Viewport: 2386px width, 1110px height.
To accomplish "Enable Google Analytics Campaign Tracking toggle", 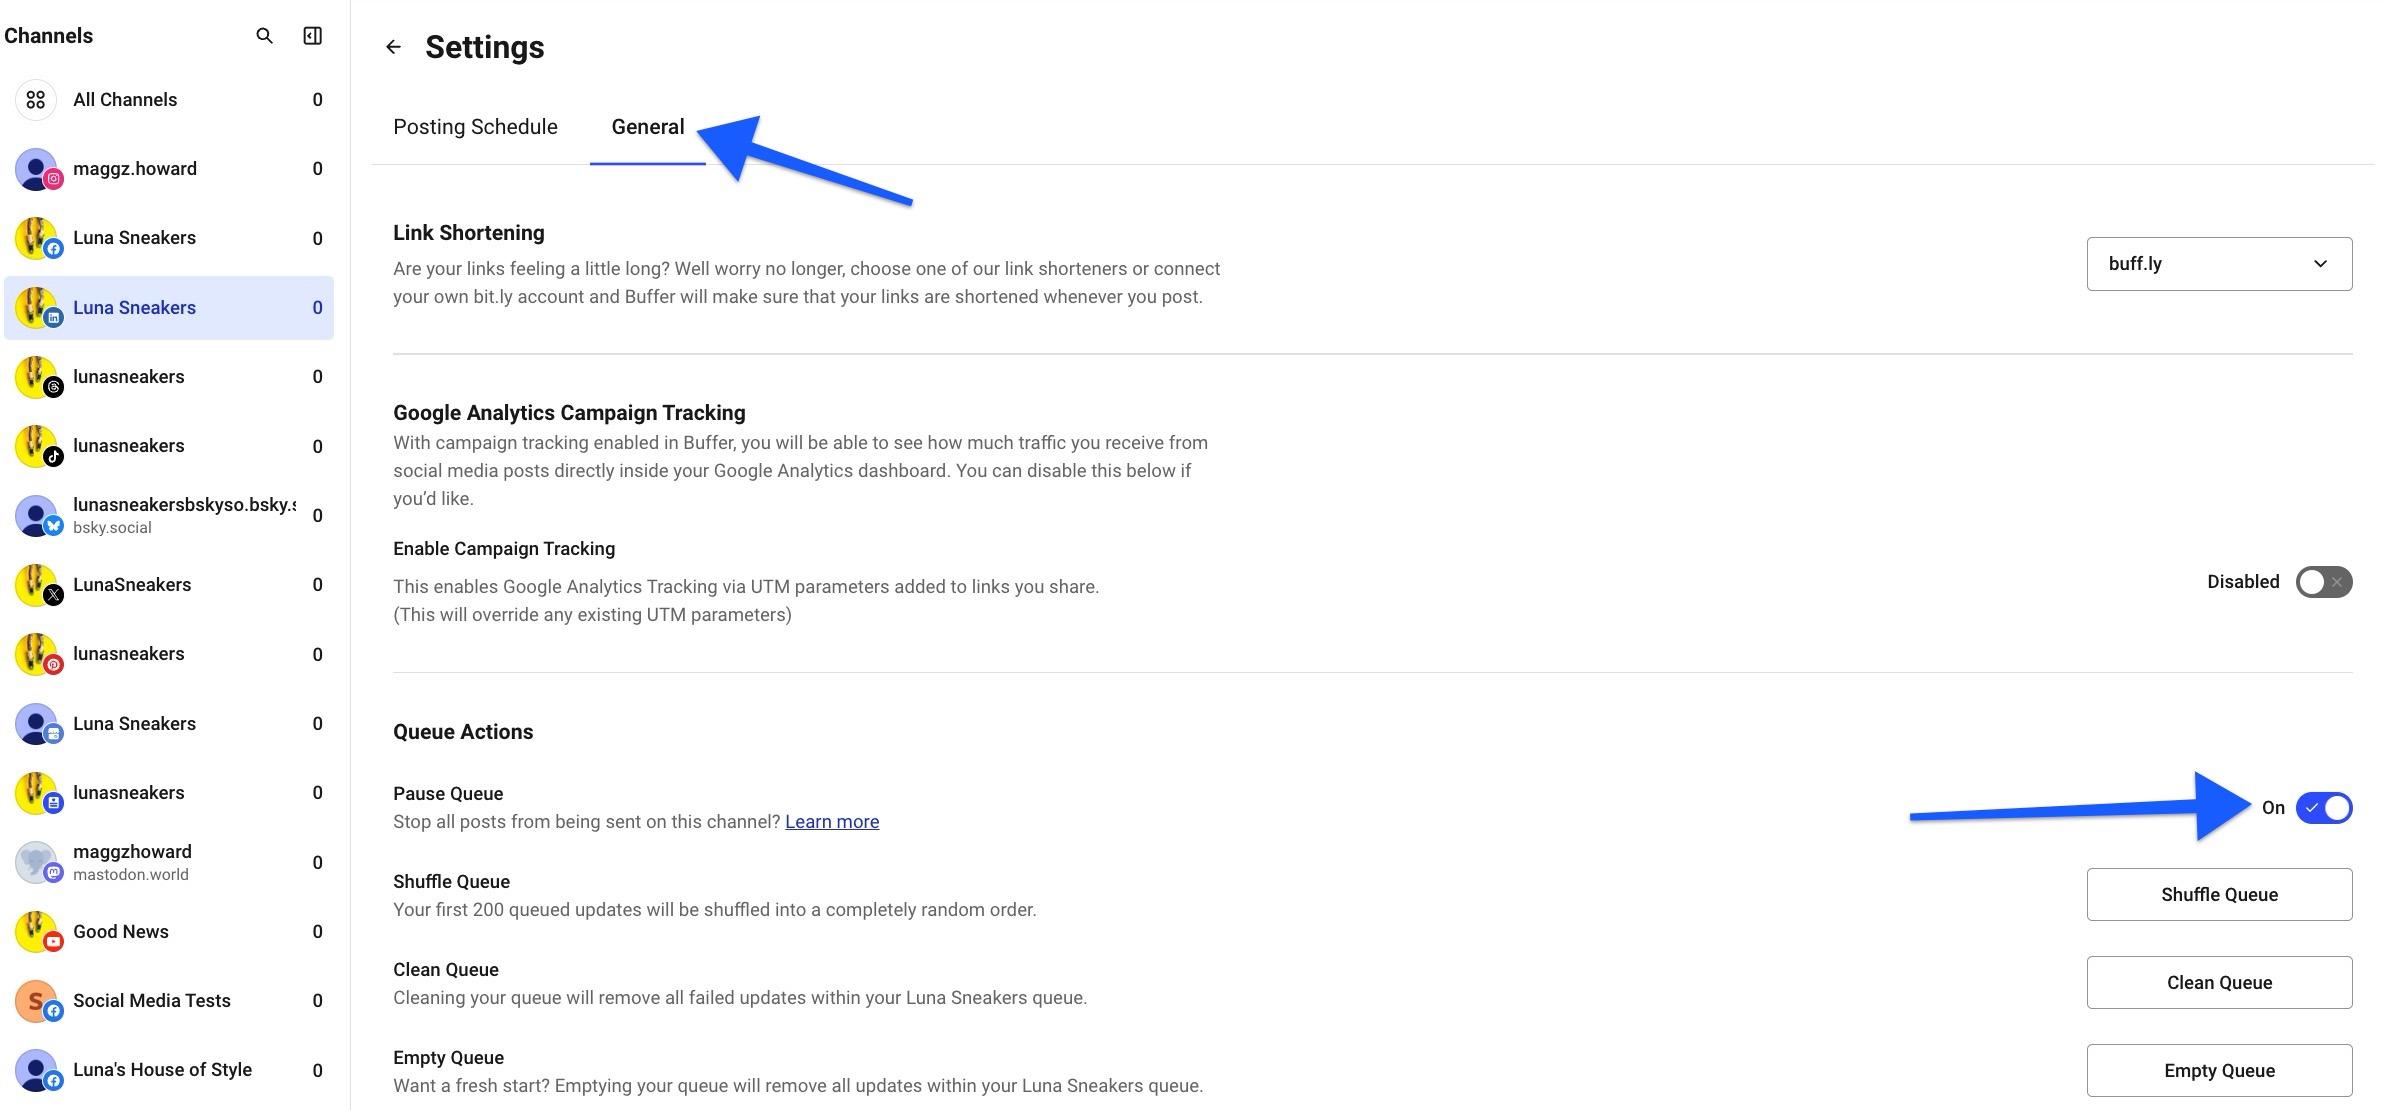I will pyautogui.click(x=2324, y=582).
